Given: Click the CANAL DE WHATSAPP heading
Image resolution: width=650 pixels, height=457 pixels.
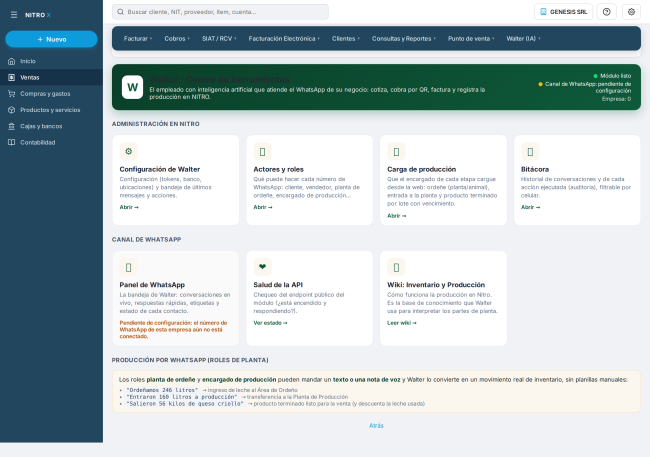Looking at the screenshot, I should pyautogui.click(x=146, y=240).
